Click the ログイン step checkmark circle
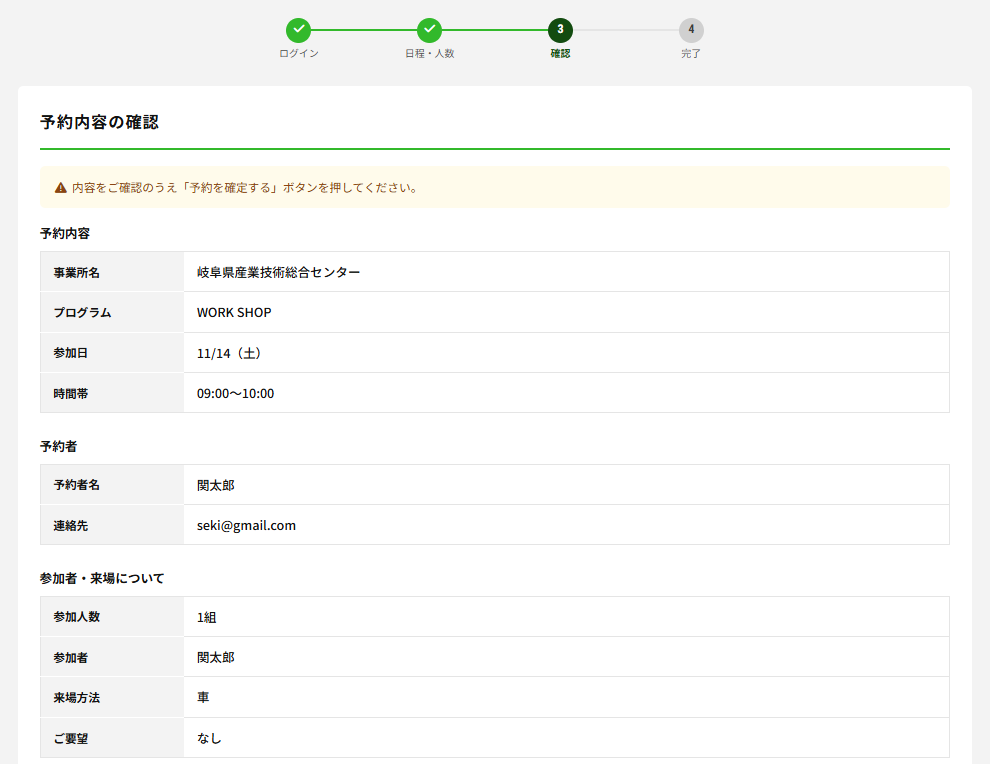990x764 pixels. [x=299, y=30]
